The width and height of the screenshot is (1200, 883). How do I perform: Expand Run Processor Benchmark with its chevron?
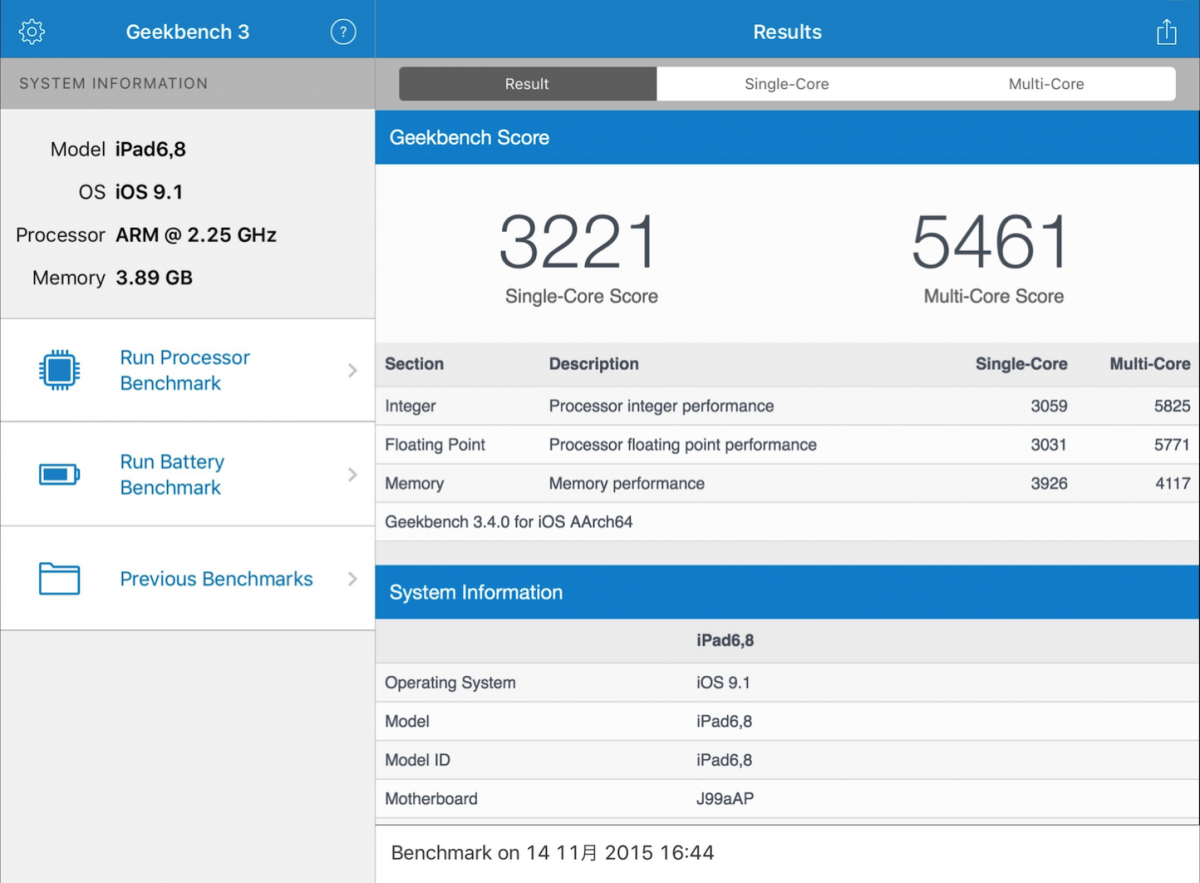point(352,369)
